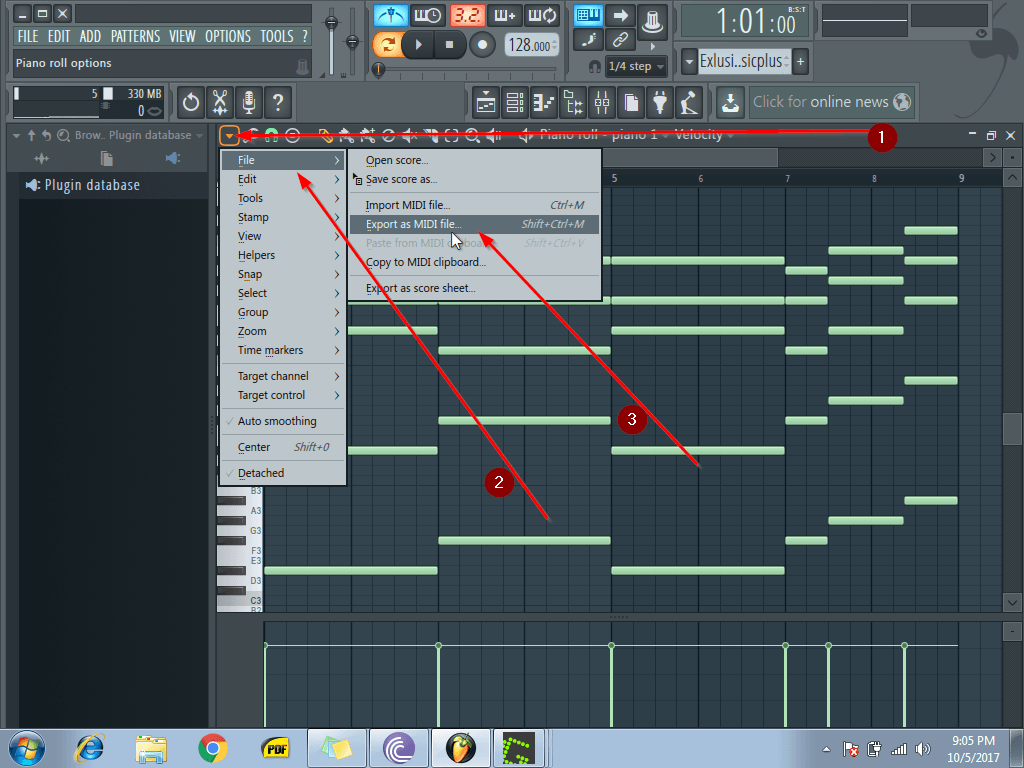Screen dimensions: 1024x768
Task: Select Import MIDI file
Action: point(474,205)
